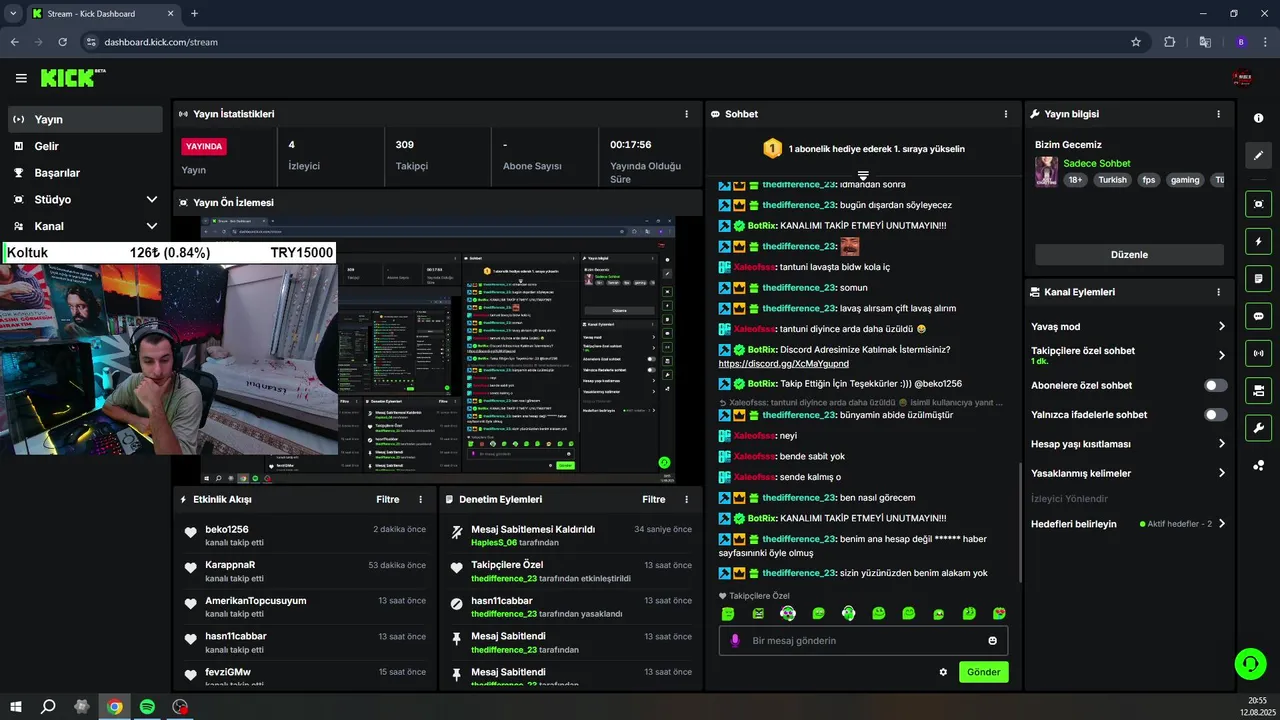
Task: Expand the Stüdyo menu chevron
Action: click(152, 199)
